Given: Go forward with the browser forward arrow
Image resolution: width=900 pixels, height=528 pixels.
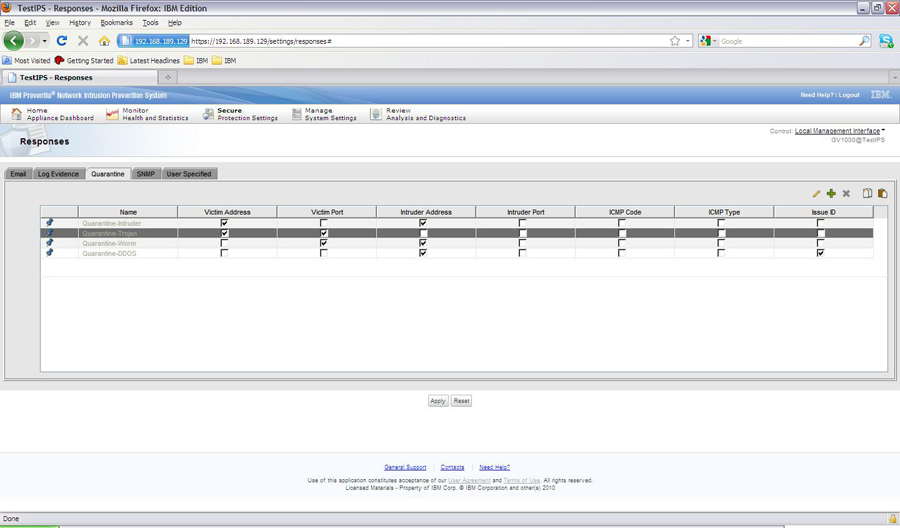Looking at the screenshot, I should coord(32,41).
